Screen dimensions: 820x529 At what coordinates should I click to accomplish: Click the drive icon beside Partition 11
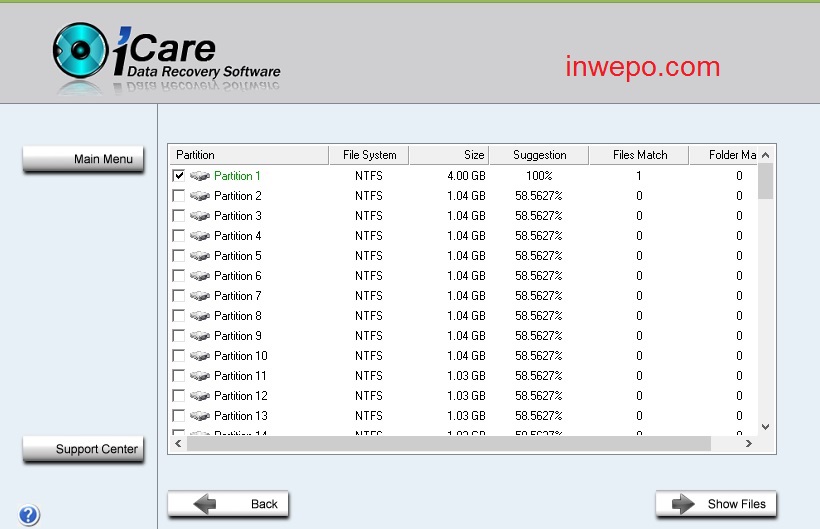pyautogui.click(x=200, y=376)
